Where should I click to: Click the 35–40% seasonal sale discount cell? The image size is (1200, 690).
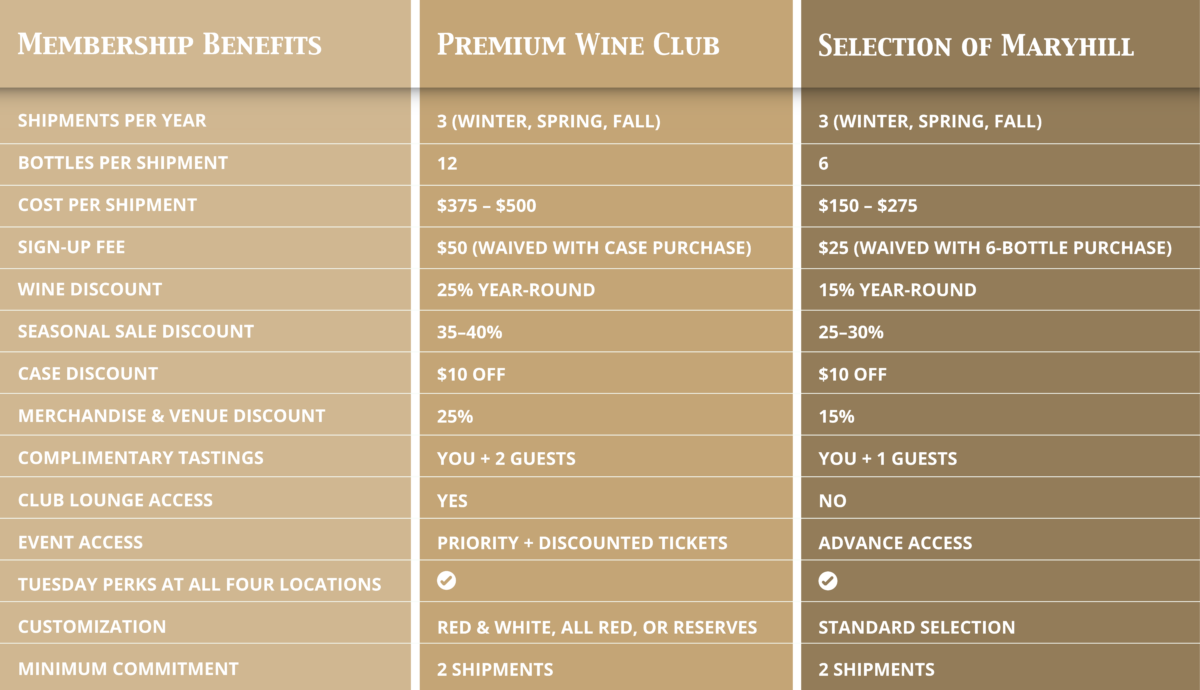[470, 331]
